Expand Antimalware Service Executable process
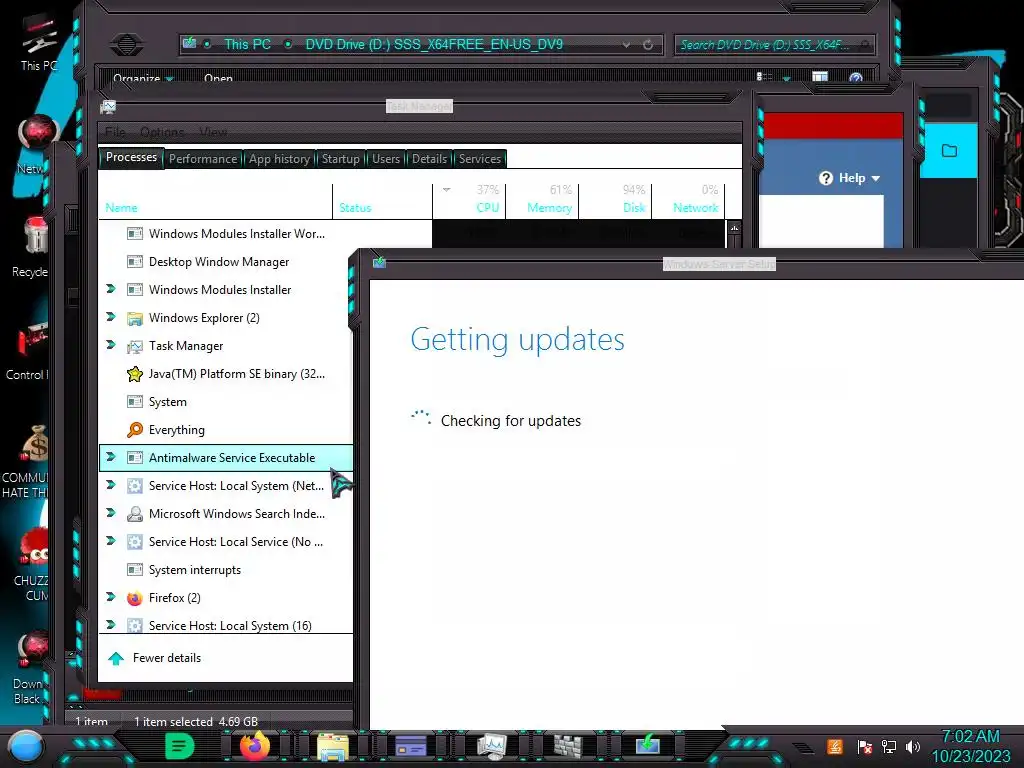Screen dimensions: 1024x768 [x=110, y=457]
